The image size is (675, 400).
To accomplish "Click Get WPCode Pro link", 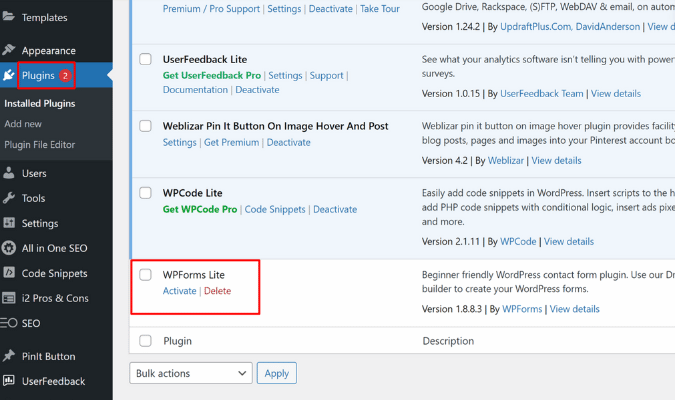I will (200, 209).
